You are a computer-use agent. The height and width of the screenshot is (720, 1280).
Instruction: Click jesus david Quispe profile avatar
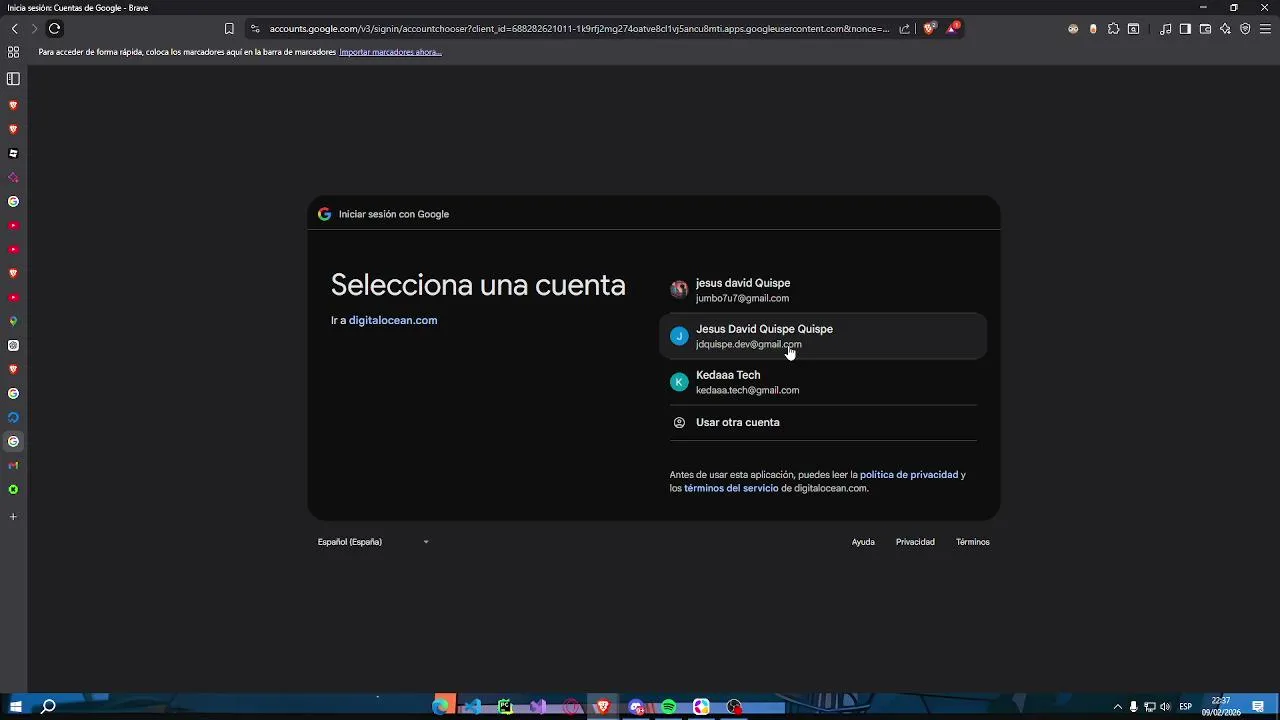tap(679, 290)
